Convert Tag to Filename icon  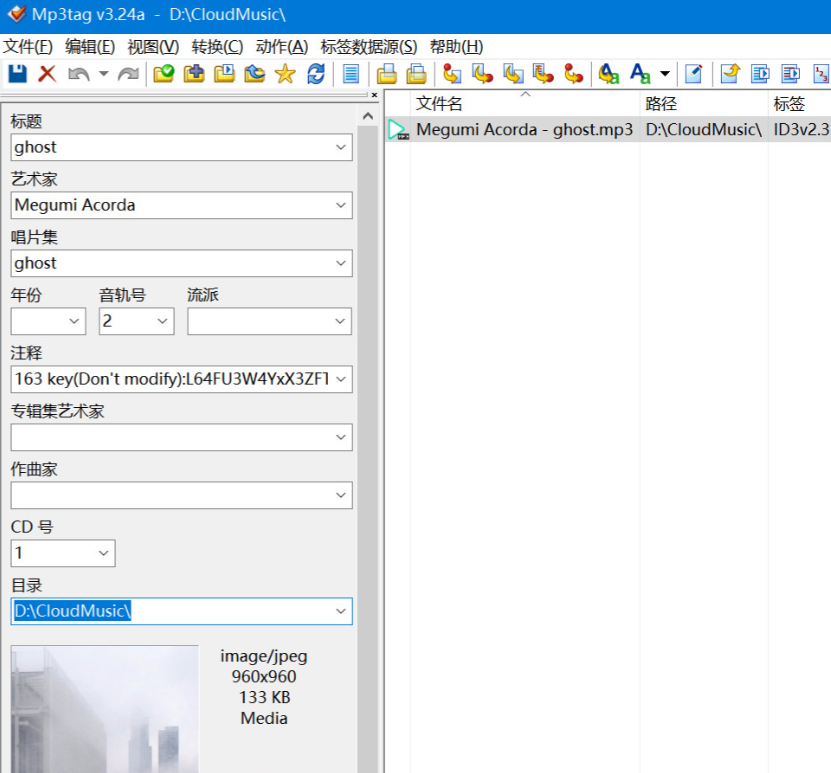pyautogui.click(x=452, y=74)
